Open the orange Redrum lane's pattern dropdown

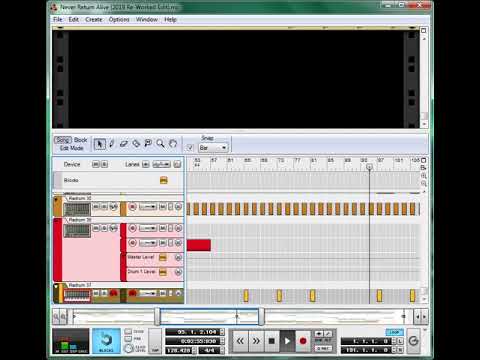pos(148,207)
